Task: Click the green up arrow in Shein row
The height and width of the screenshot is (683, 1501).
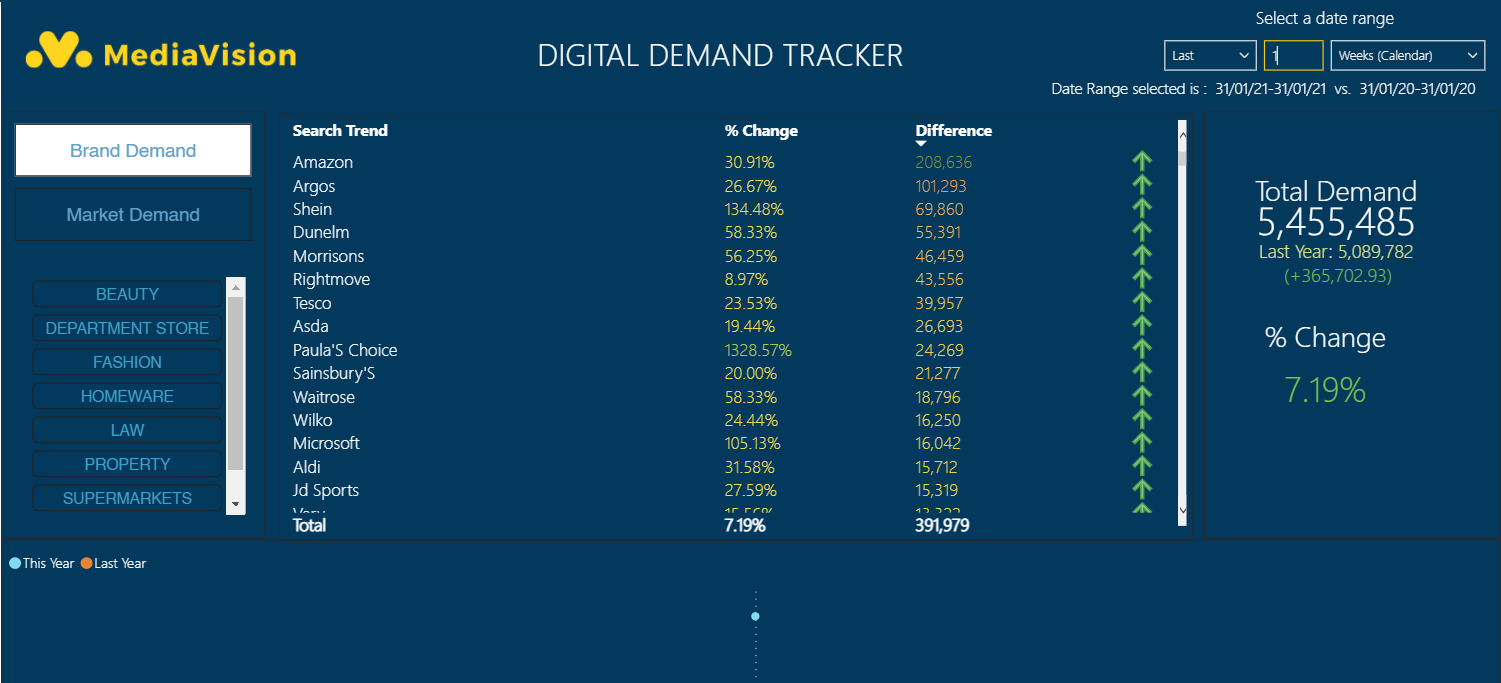Action: point(1141,209)
